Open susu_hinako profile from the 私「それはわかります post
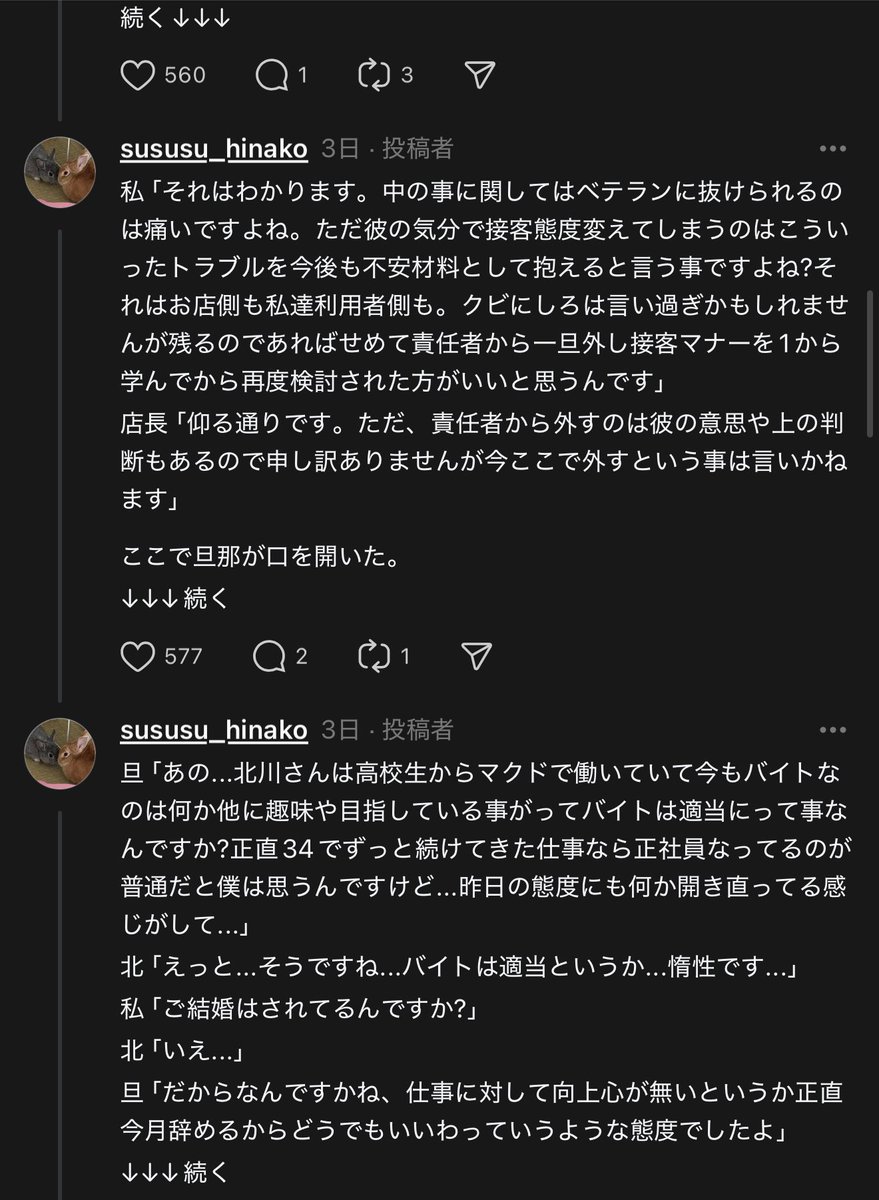Viewport: 879px width, 1200px height. pos(214,149)
